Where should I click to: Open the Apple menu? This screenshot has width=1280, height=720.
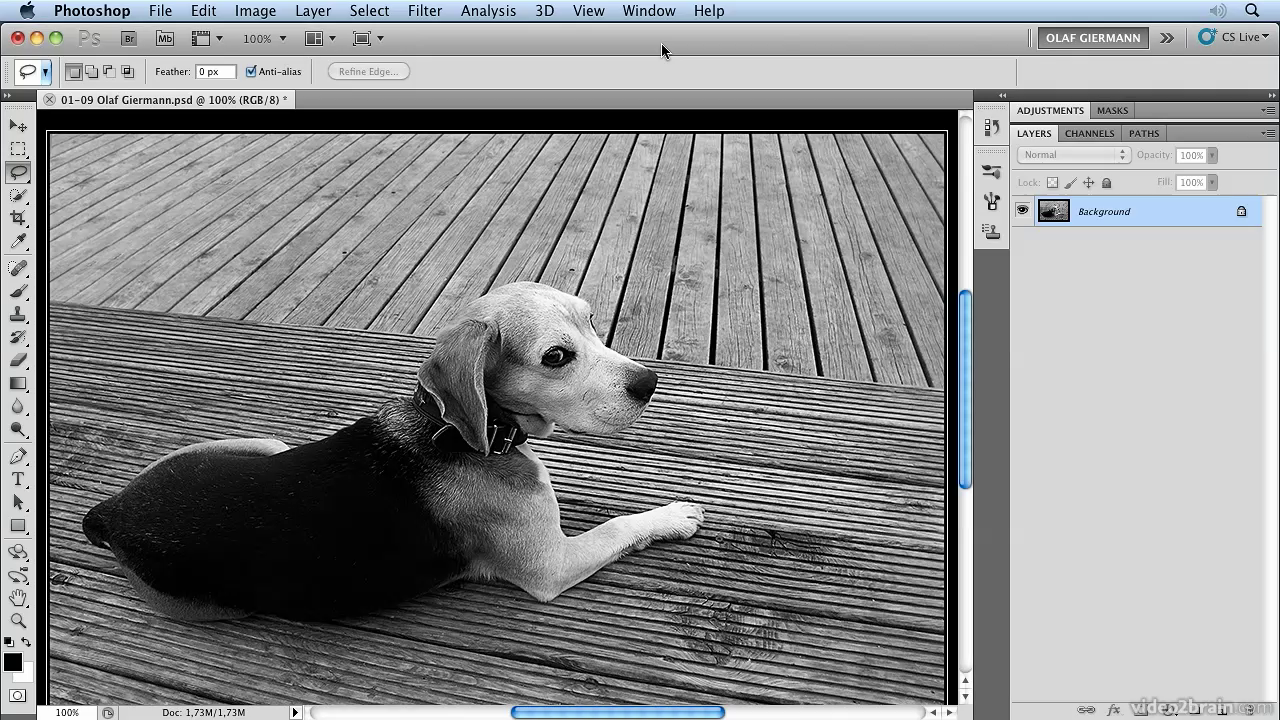coord(27,11)
